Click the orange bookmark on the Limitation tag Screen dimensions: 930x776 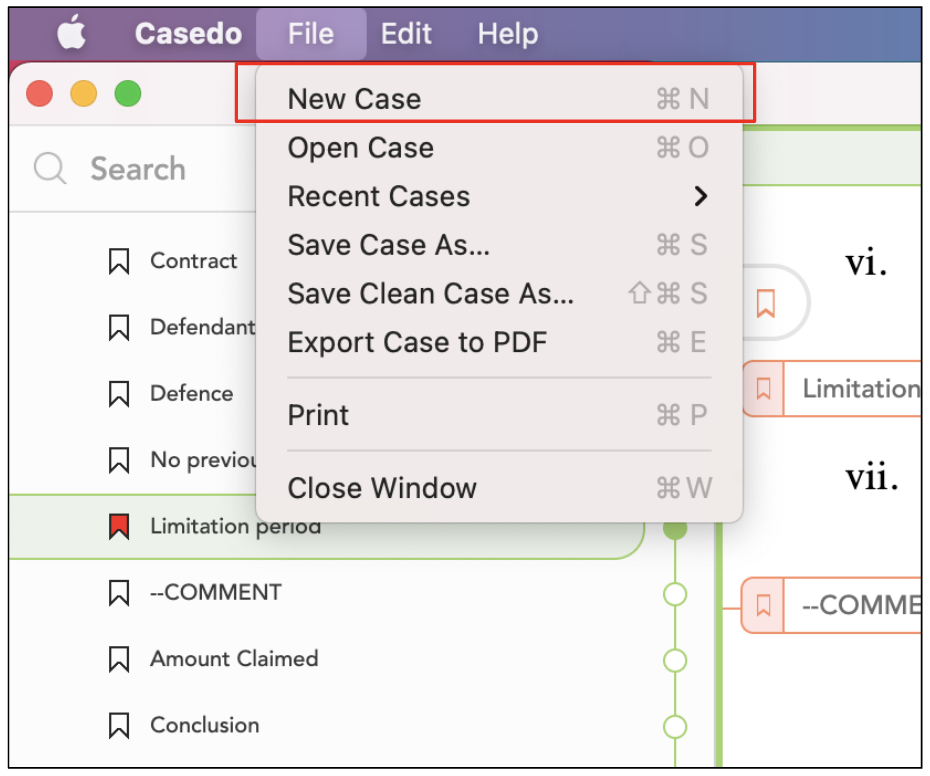coord(763,389)
